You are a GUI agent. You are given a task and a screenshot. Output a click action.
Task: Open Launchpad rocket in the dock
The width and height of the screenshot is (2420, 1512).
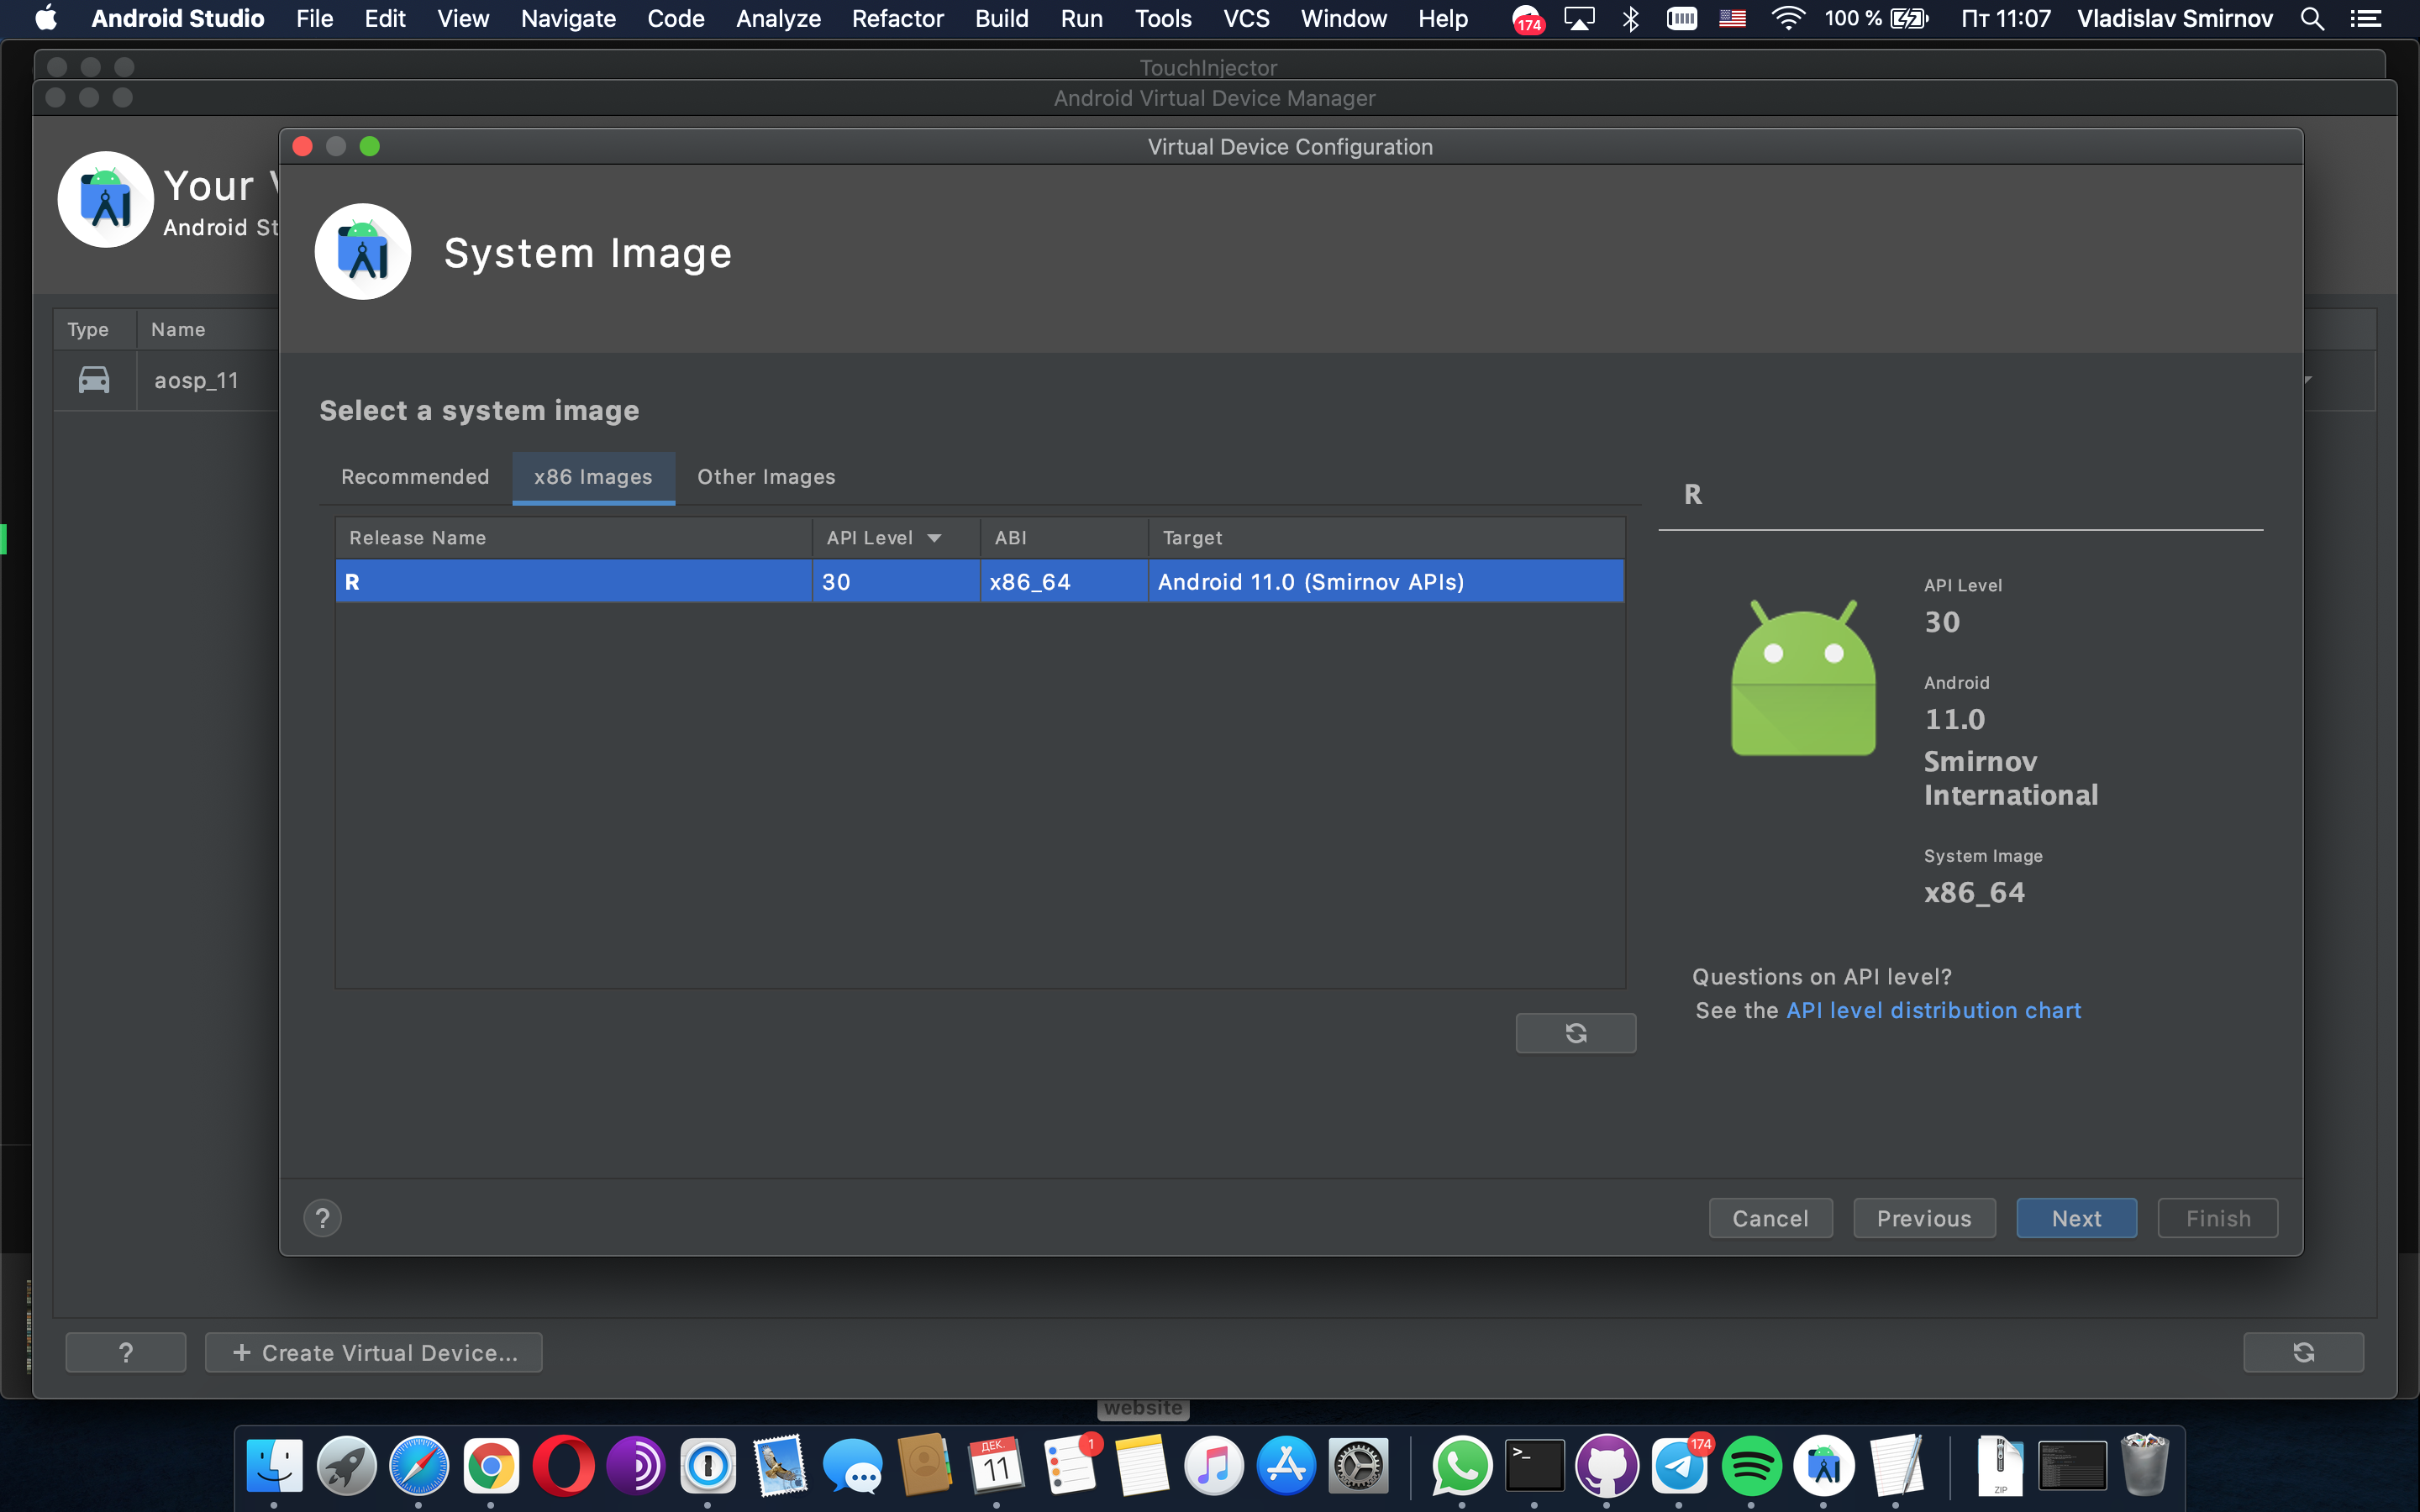[x=346, y=1467]
